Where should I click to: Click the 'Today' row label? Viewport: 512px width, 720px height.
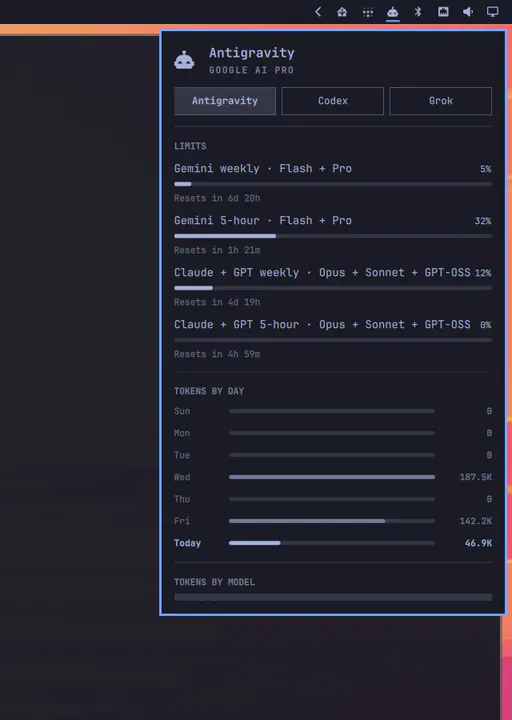[187, 543]
